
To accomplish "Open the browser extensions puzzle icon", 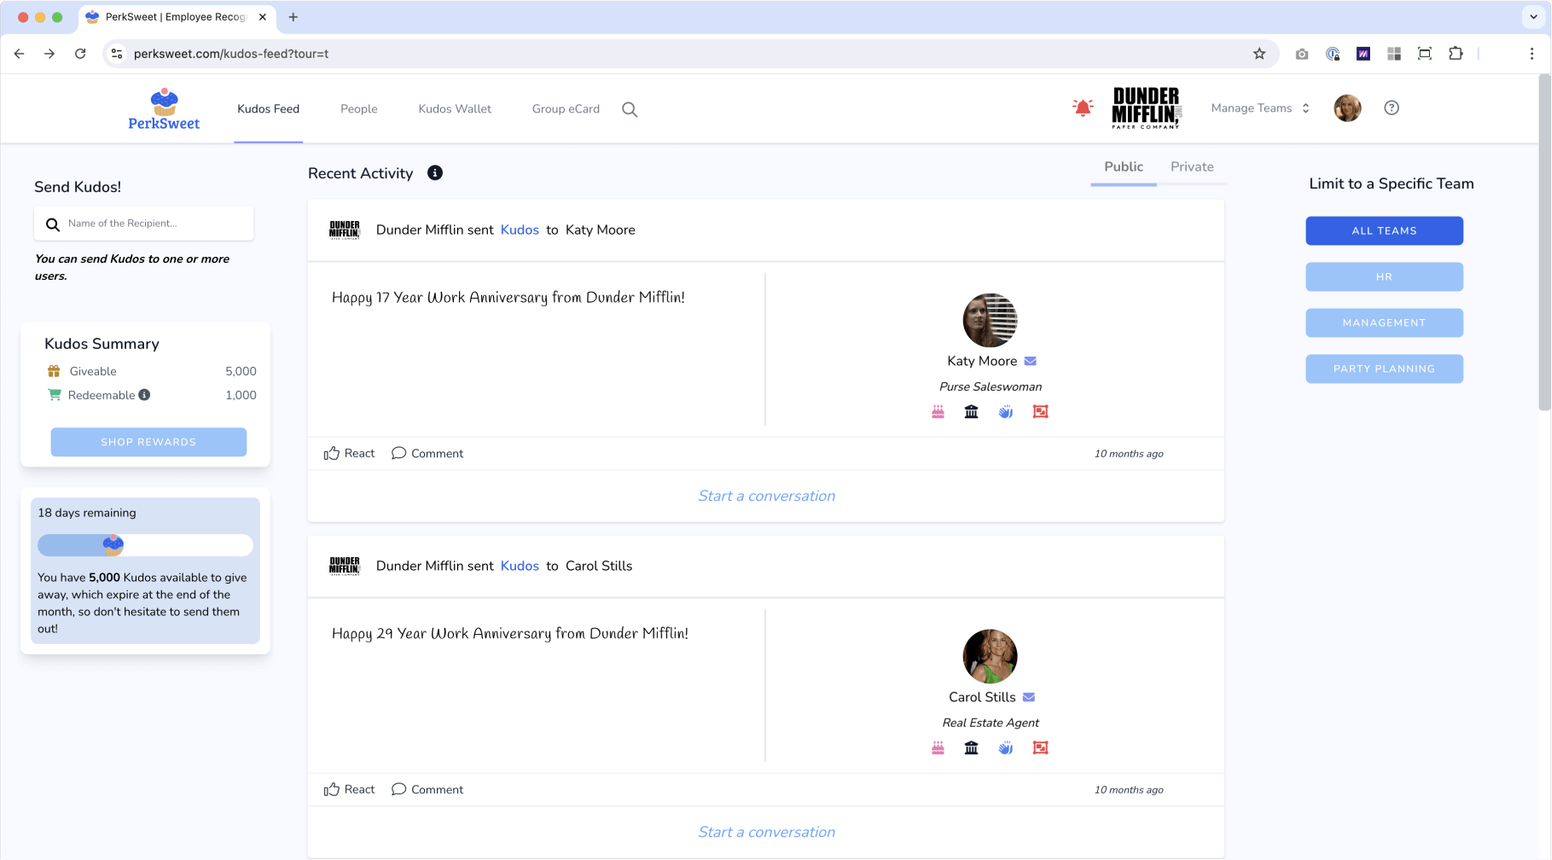I will (x=1456, y=54).
